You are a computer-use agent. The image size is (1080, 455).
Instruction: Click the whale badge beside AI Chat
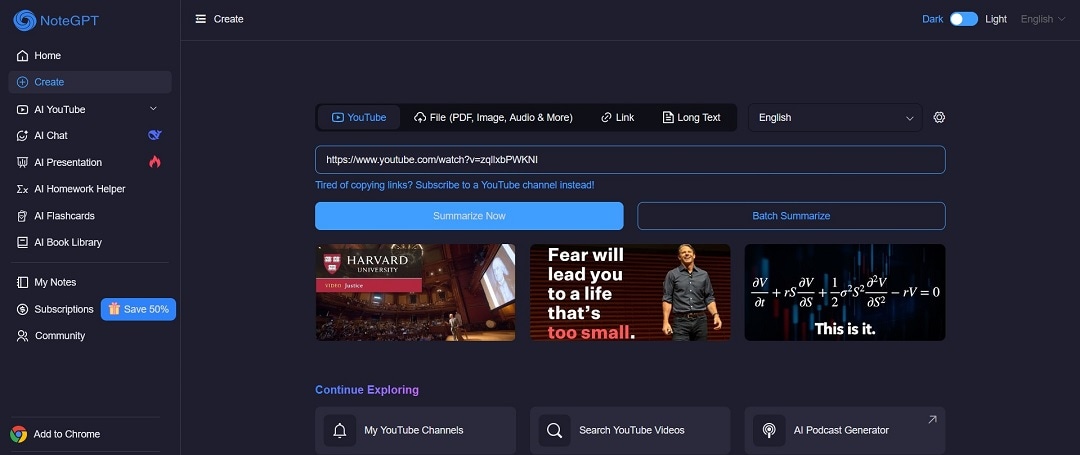(x=155, y=135)
